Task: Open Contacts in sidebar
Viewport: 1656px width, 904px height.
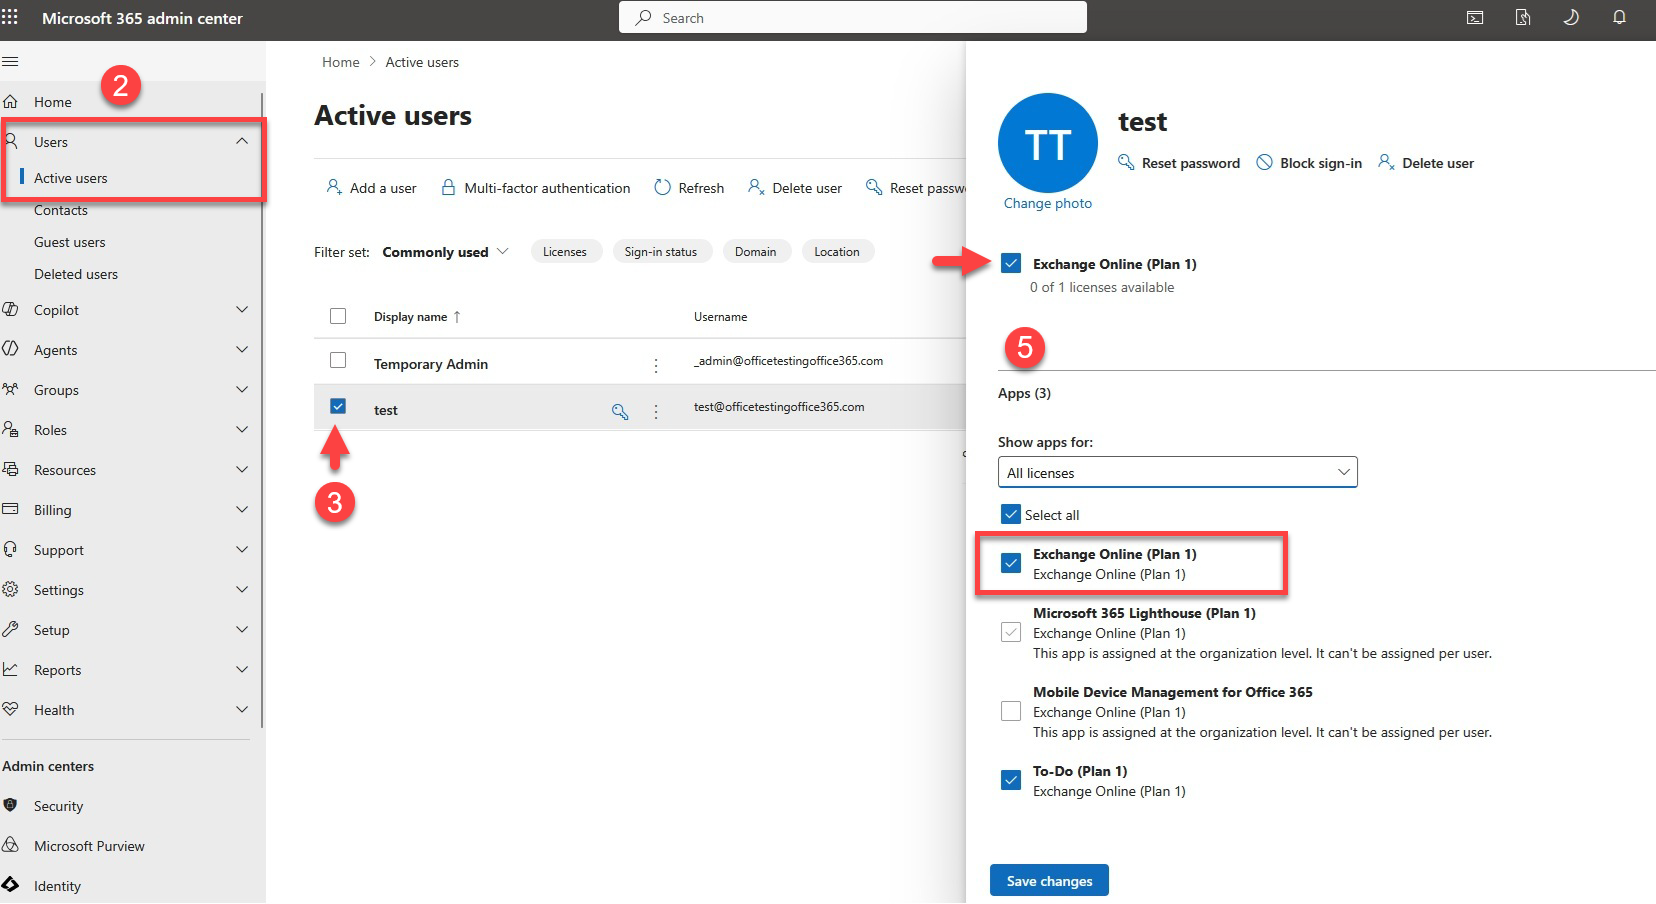Action: (61, 210)
